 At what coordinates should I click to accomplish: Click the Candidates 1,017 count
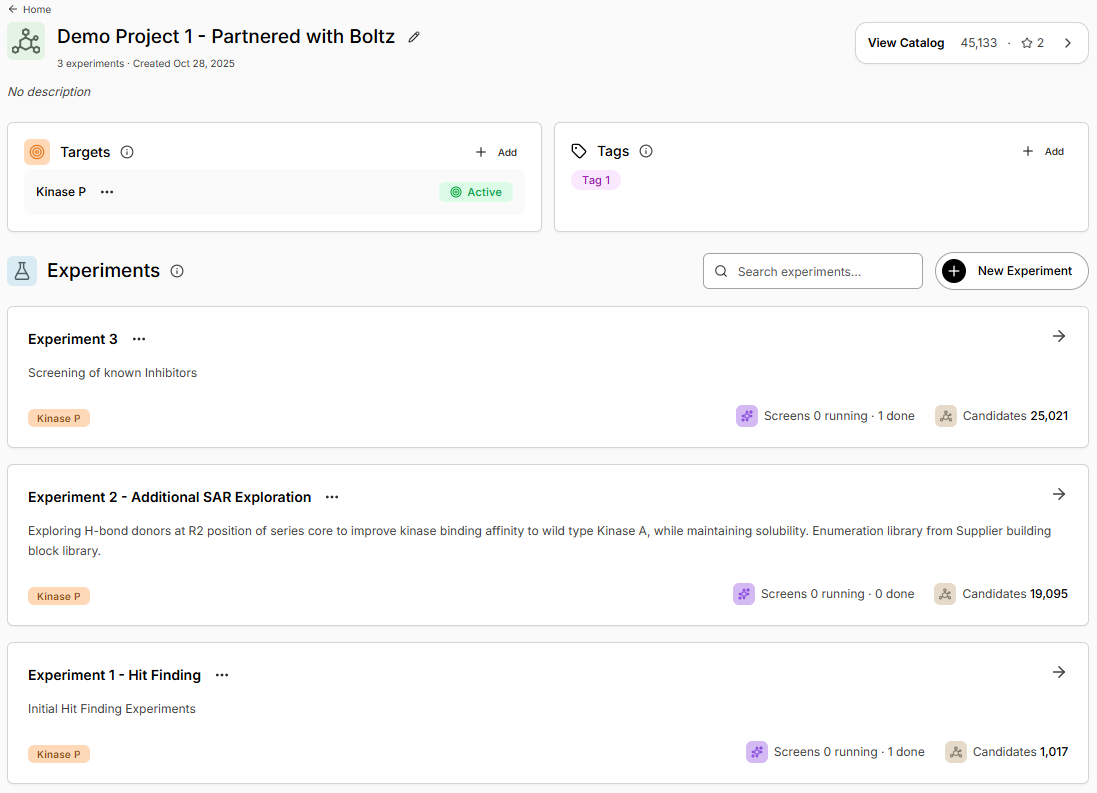coord(1020,752)
